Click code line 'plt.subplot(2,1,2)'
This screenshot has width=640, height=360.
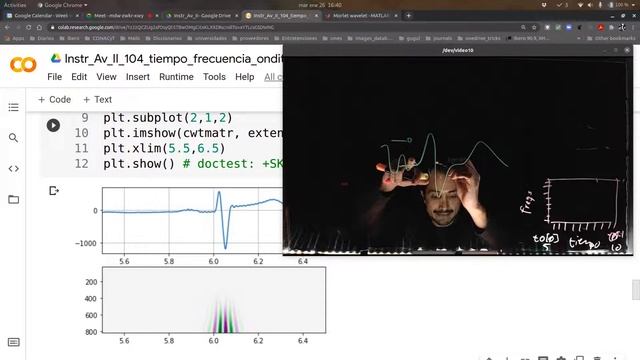[168, 118]
